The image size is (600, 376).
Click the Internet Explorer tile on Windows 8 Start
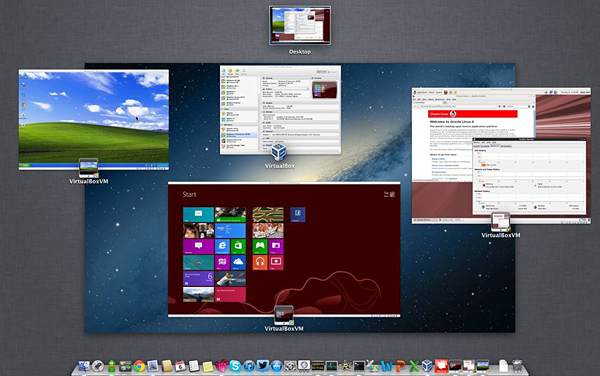point(222,247)
